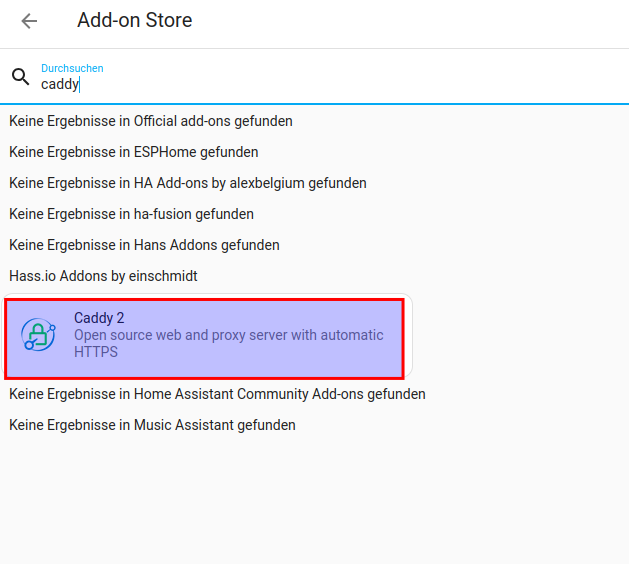Click the no results in ESPHome message

[x=133, y=152]
